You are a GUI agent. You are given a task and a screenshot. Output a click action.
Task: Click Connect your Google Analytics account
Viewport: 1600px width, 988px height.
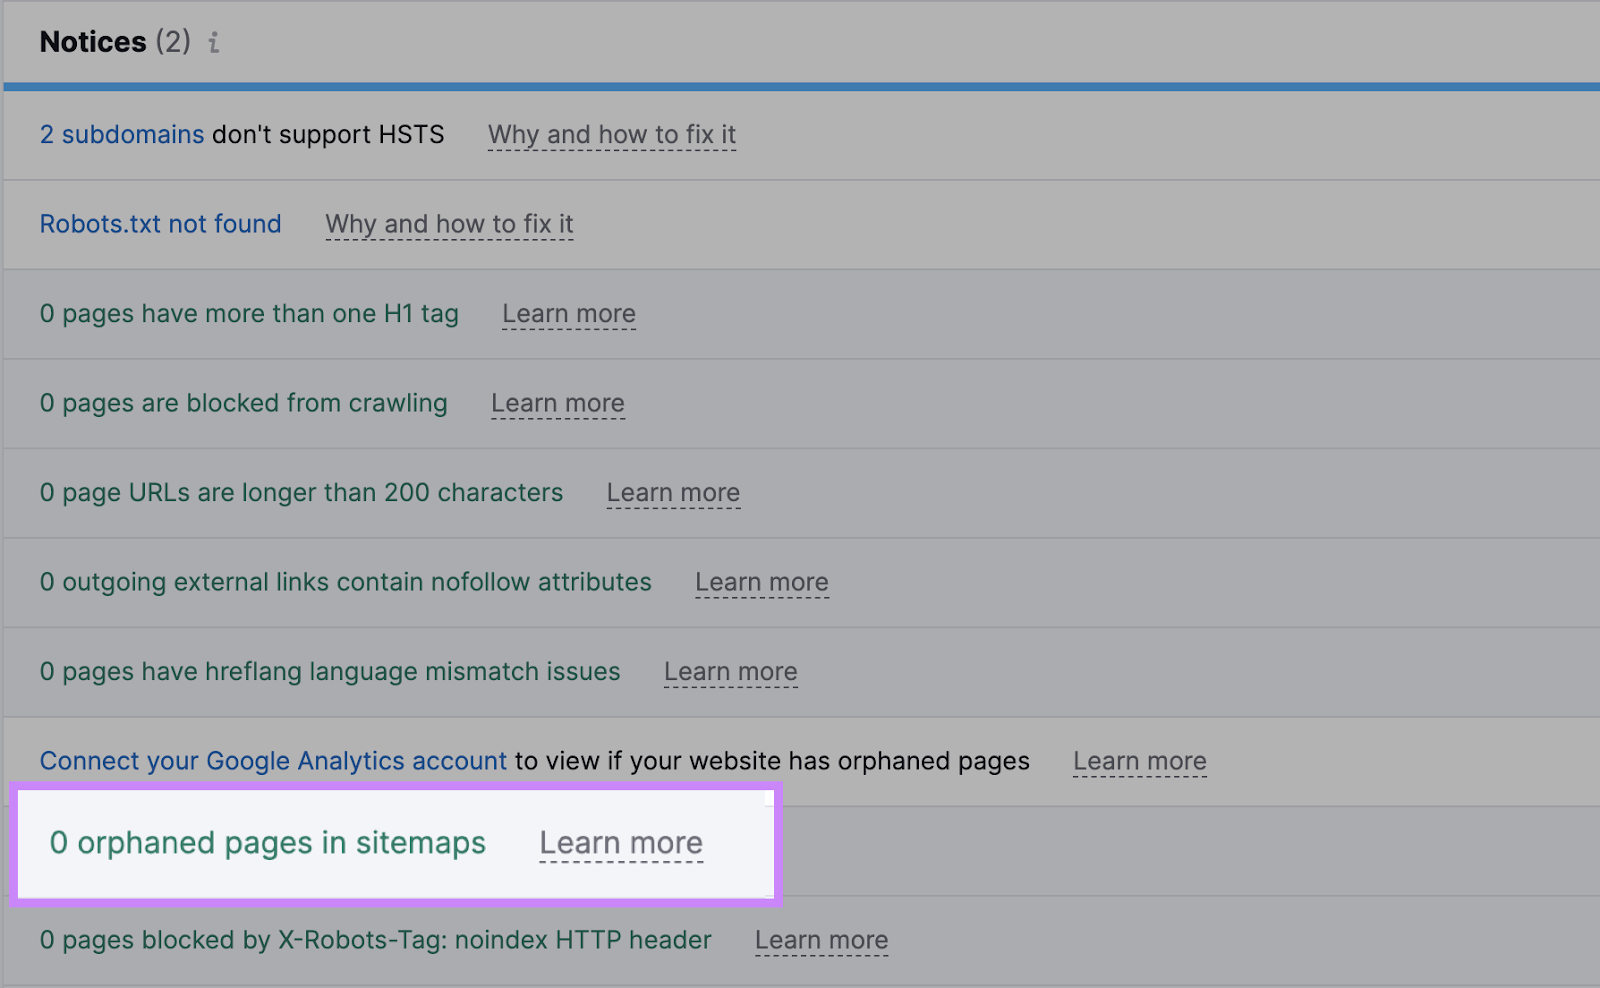coord(273,760)
